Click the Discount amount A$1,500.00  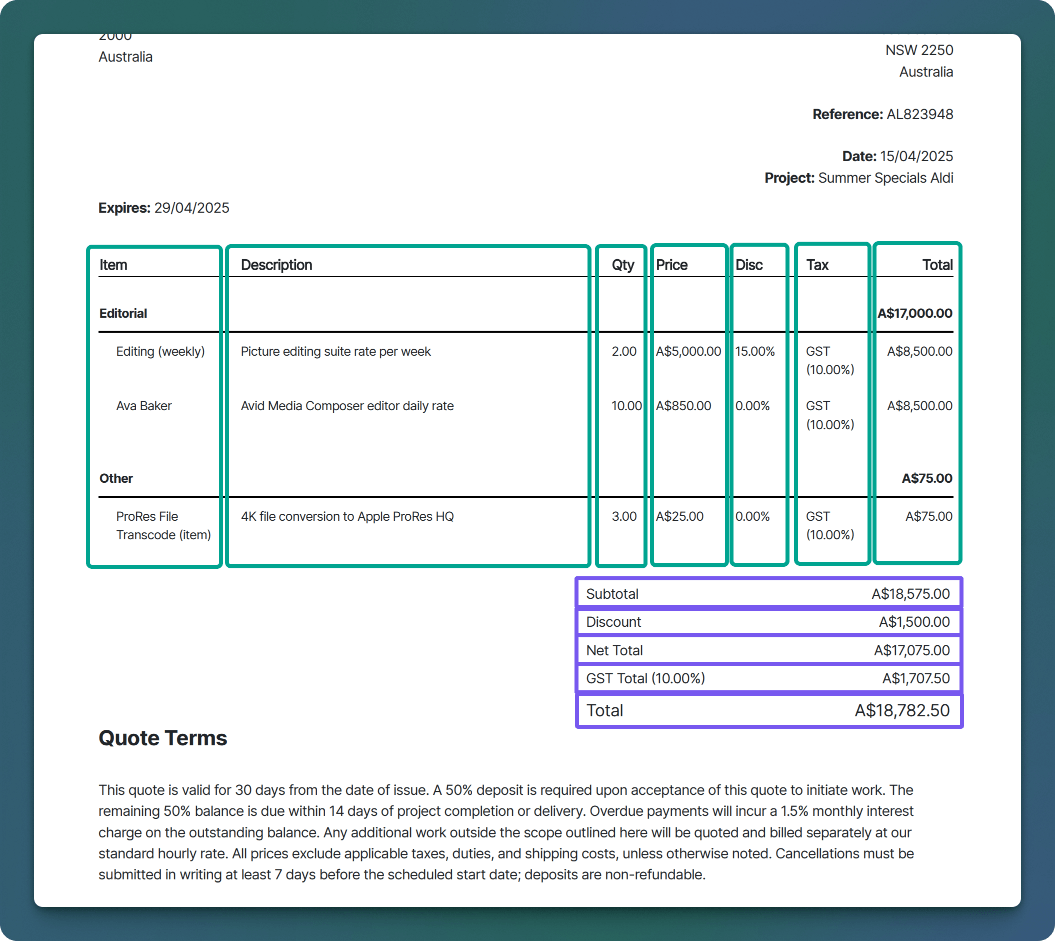tap(914, 622)
